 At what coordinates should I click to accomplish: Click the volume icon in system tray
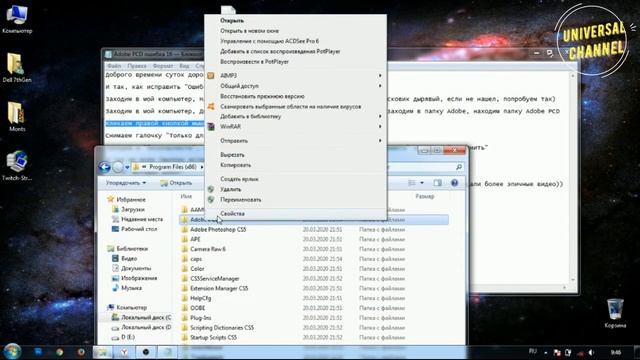[x=591, y=352]
